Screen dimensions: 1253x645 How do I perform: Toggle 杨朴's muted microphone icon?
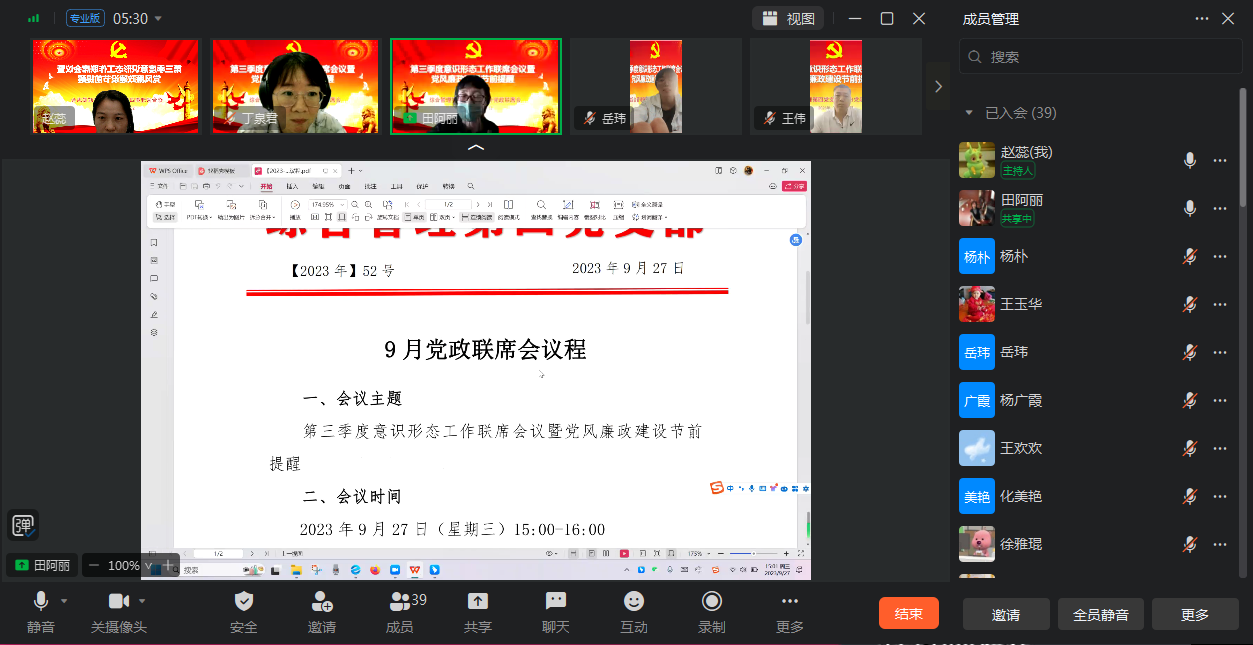[x=1189, y=256]
